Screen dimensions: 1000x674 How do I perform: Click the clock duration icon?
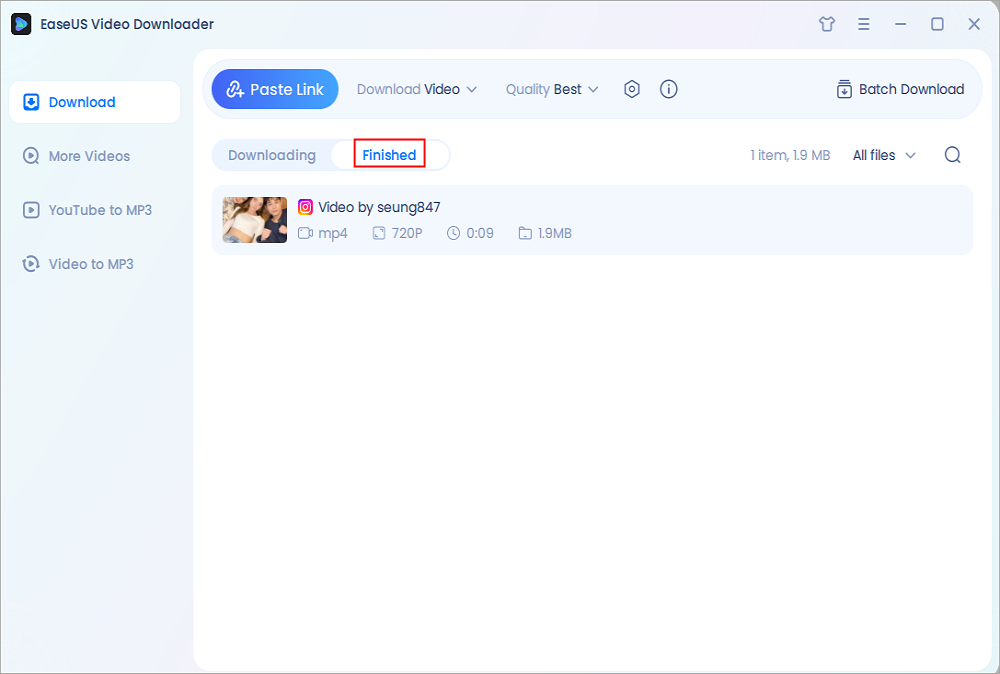453,233
